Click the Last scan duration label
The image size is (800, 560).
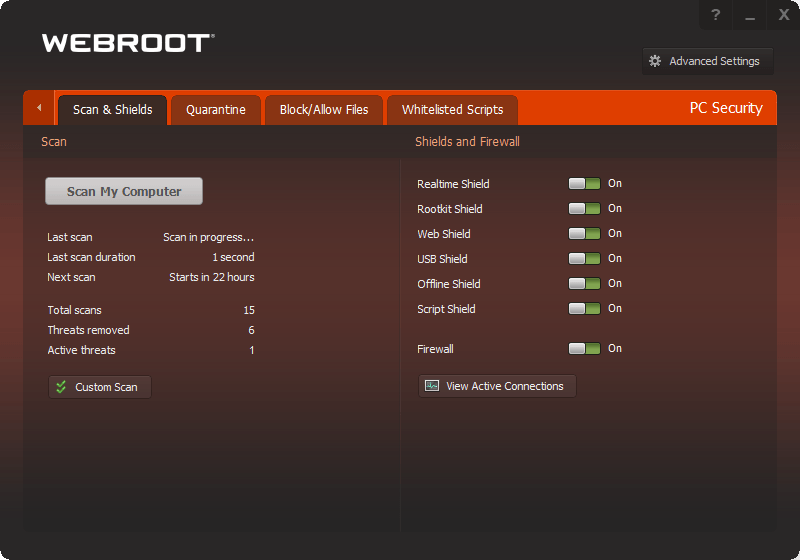91,257
